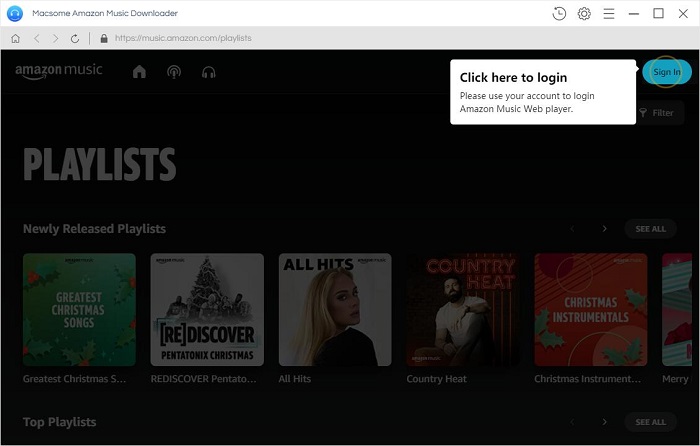Maximize the Macsome window
Image resolution: width=700 pixels, height=446 pixels.
(658, 13)
